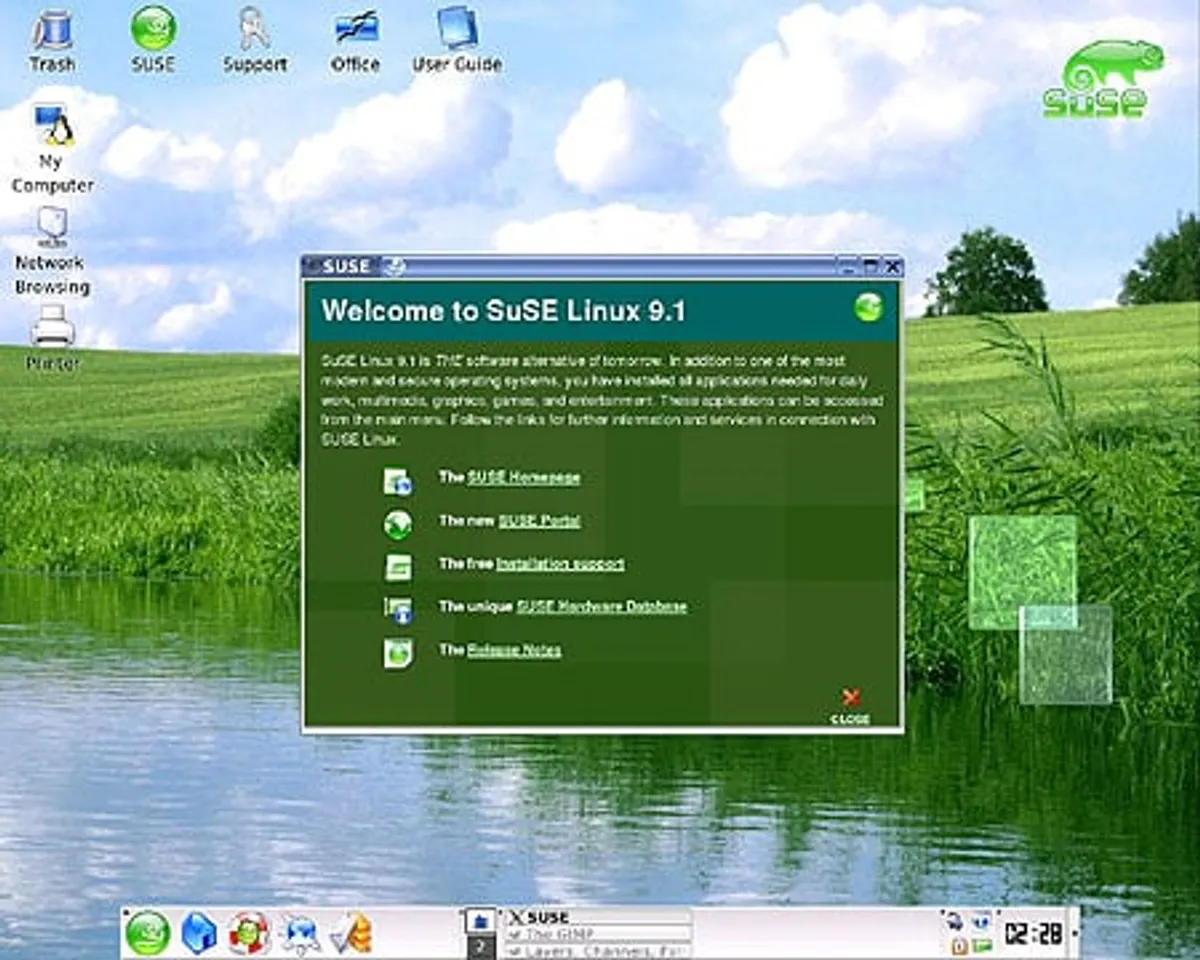Click the green bottom-right system tray icon
Screen dimensions: 1200x960
(982, 946)
